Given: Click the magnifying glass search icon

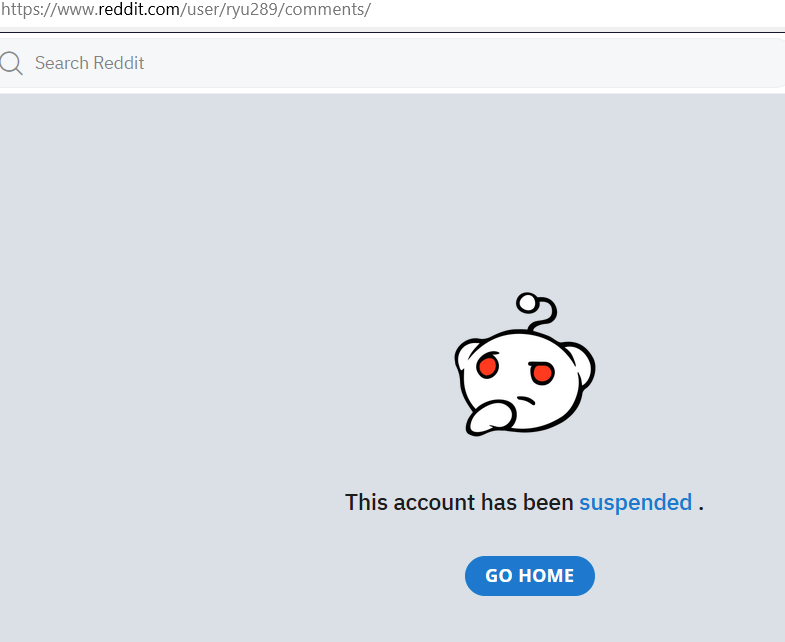Looking at the screenshot, I should 11,64.
